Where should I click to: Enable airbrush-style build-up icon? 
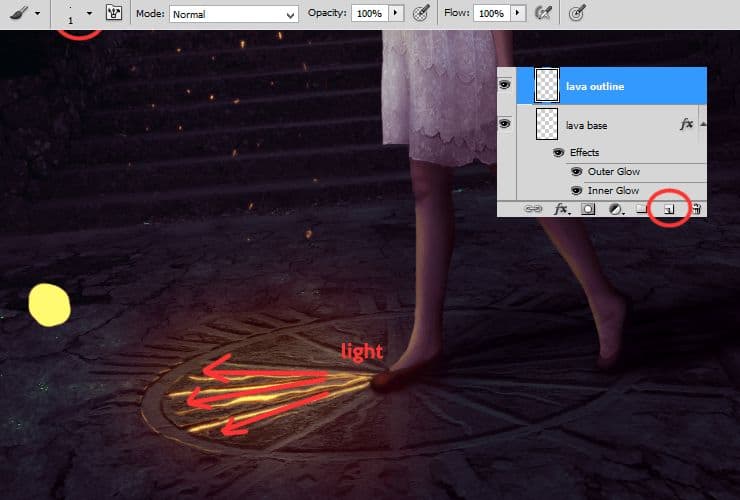click(544, 14)
